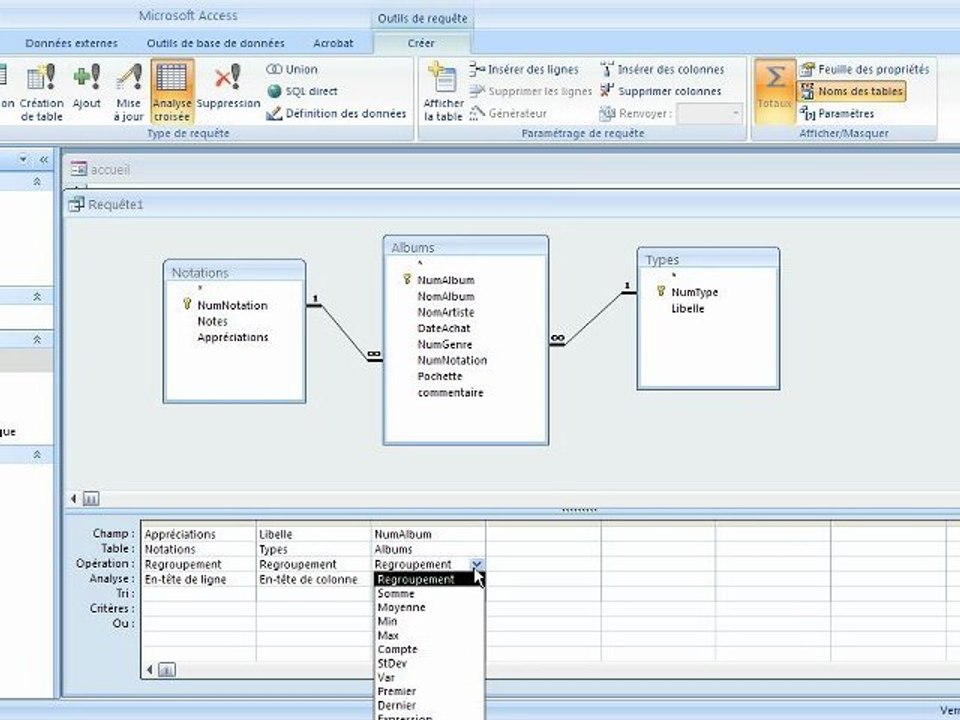Open the Générateur expression builder
The width and height of the screenshot is (960, 720).
coord(508,113)
